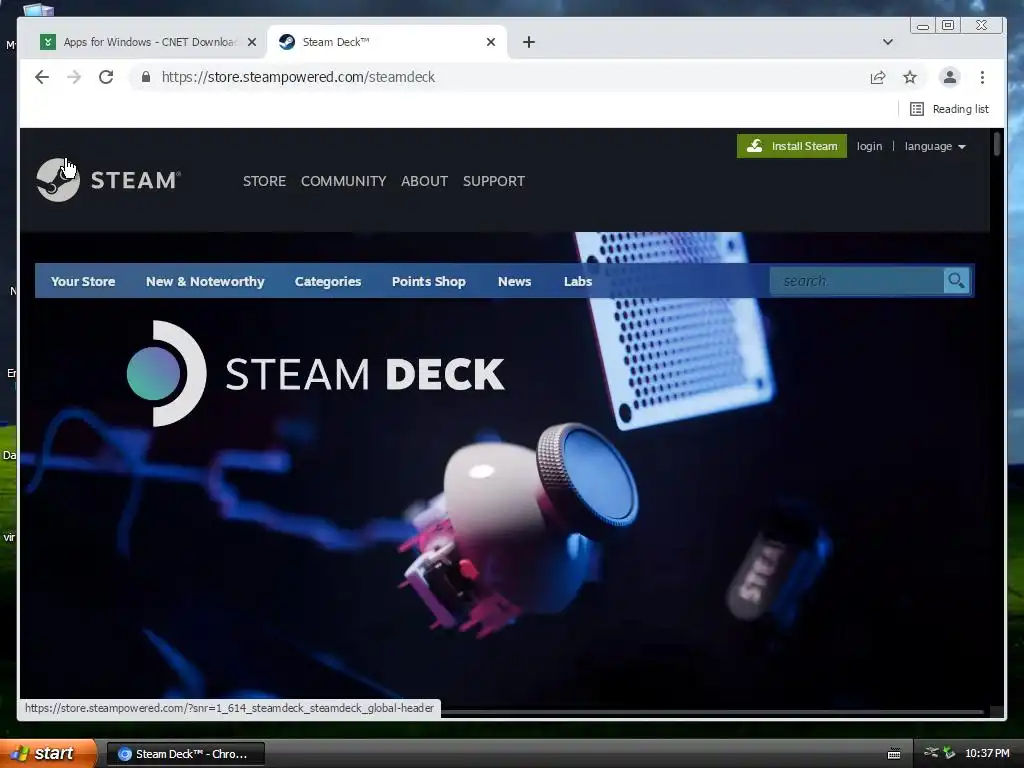
Task: Open Chrome three-dot menu
Action: (982, 77)
